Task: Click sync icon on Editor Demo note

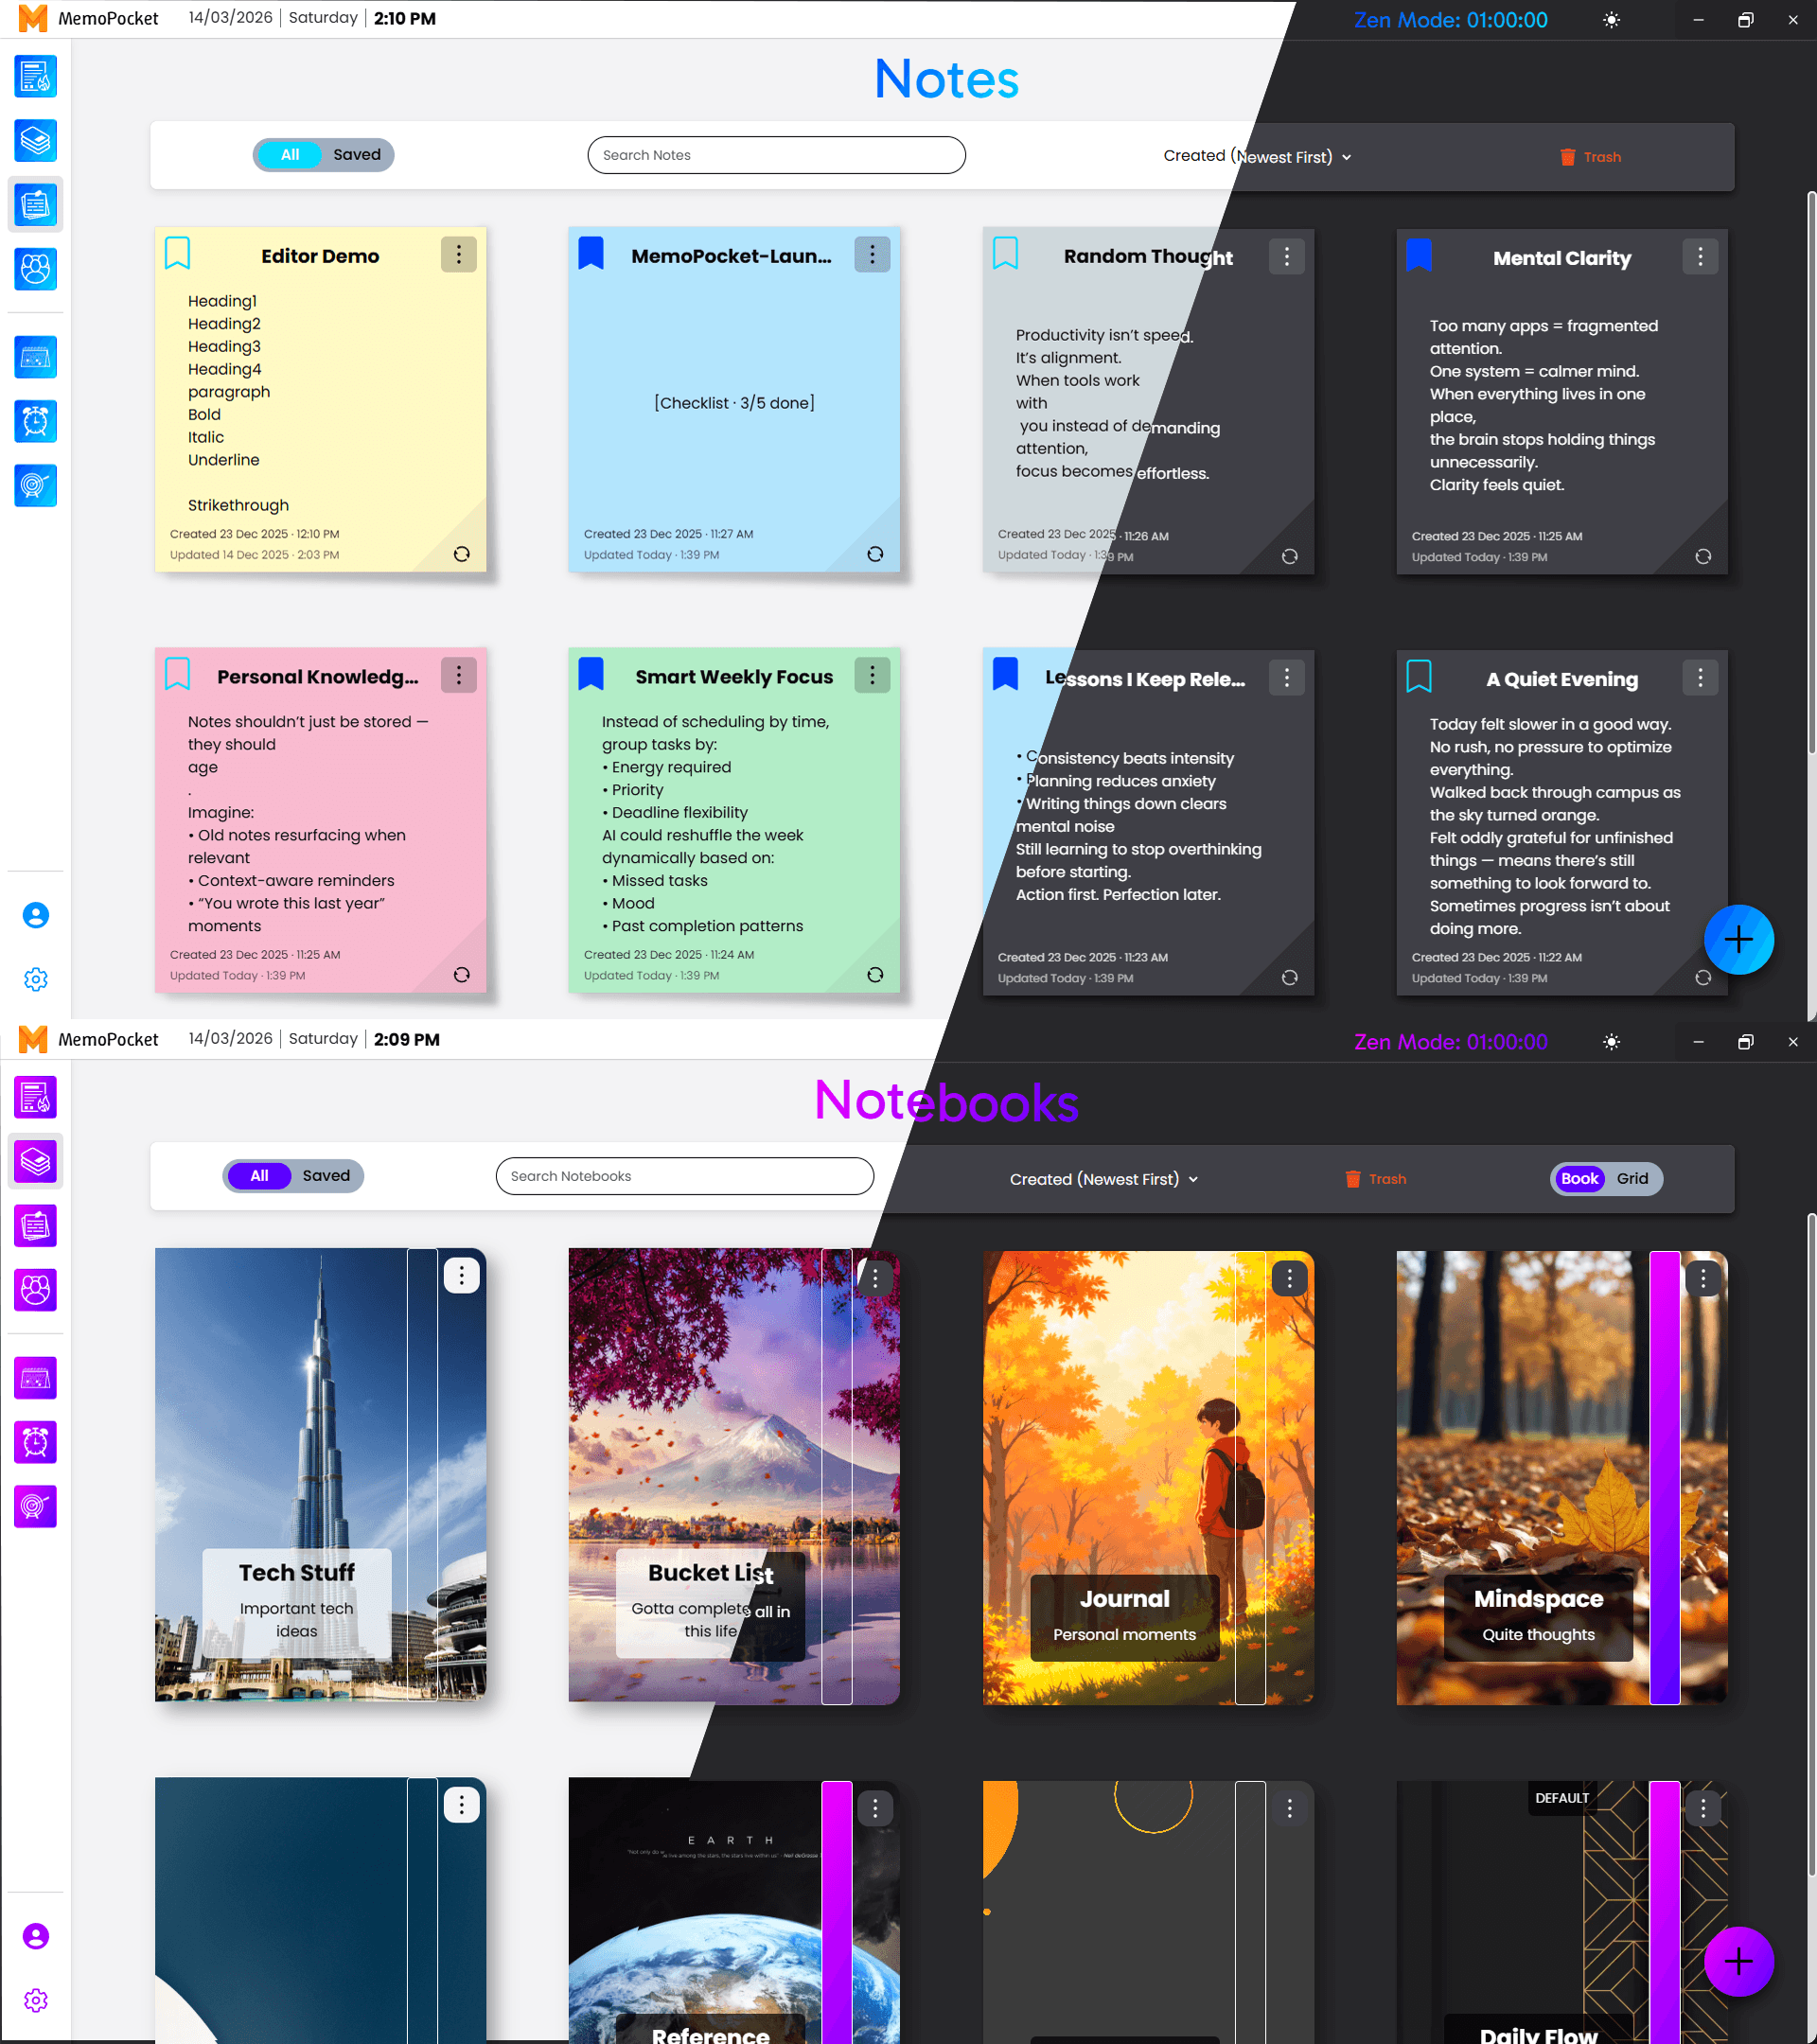Action: [461, 554]
